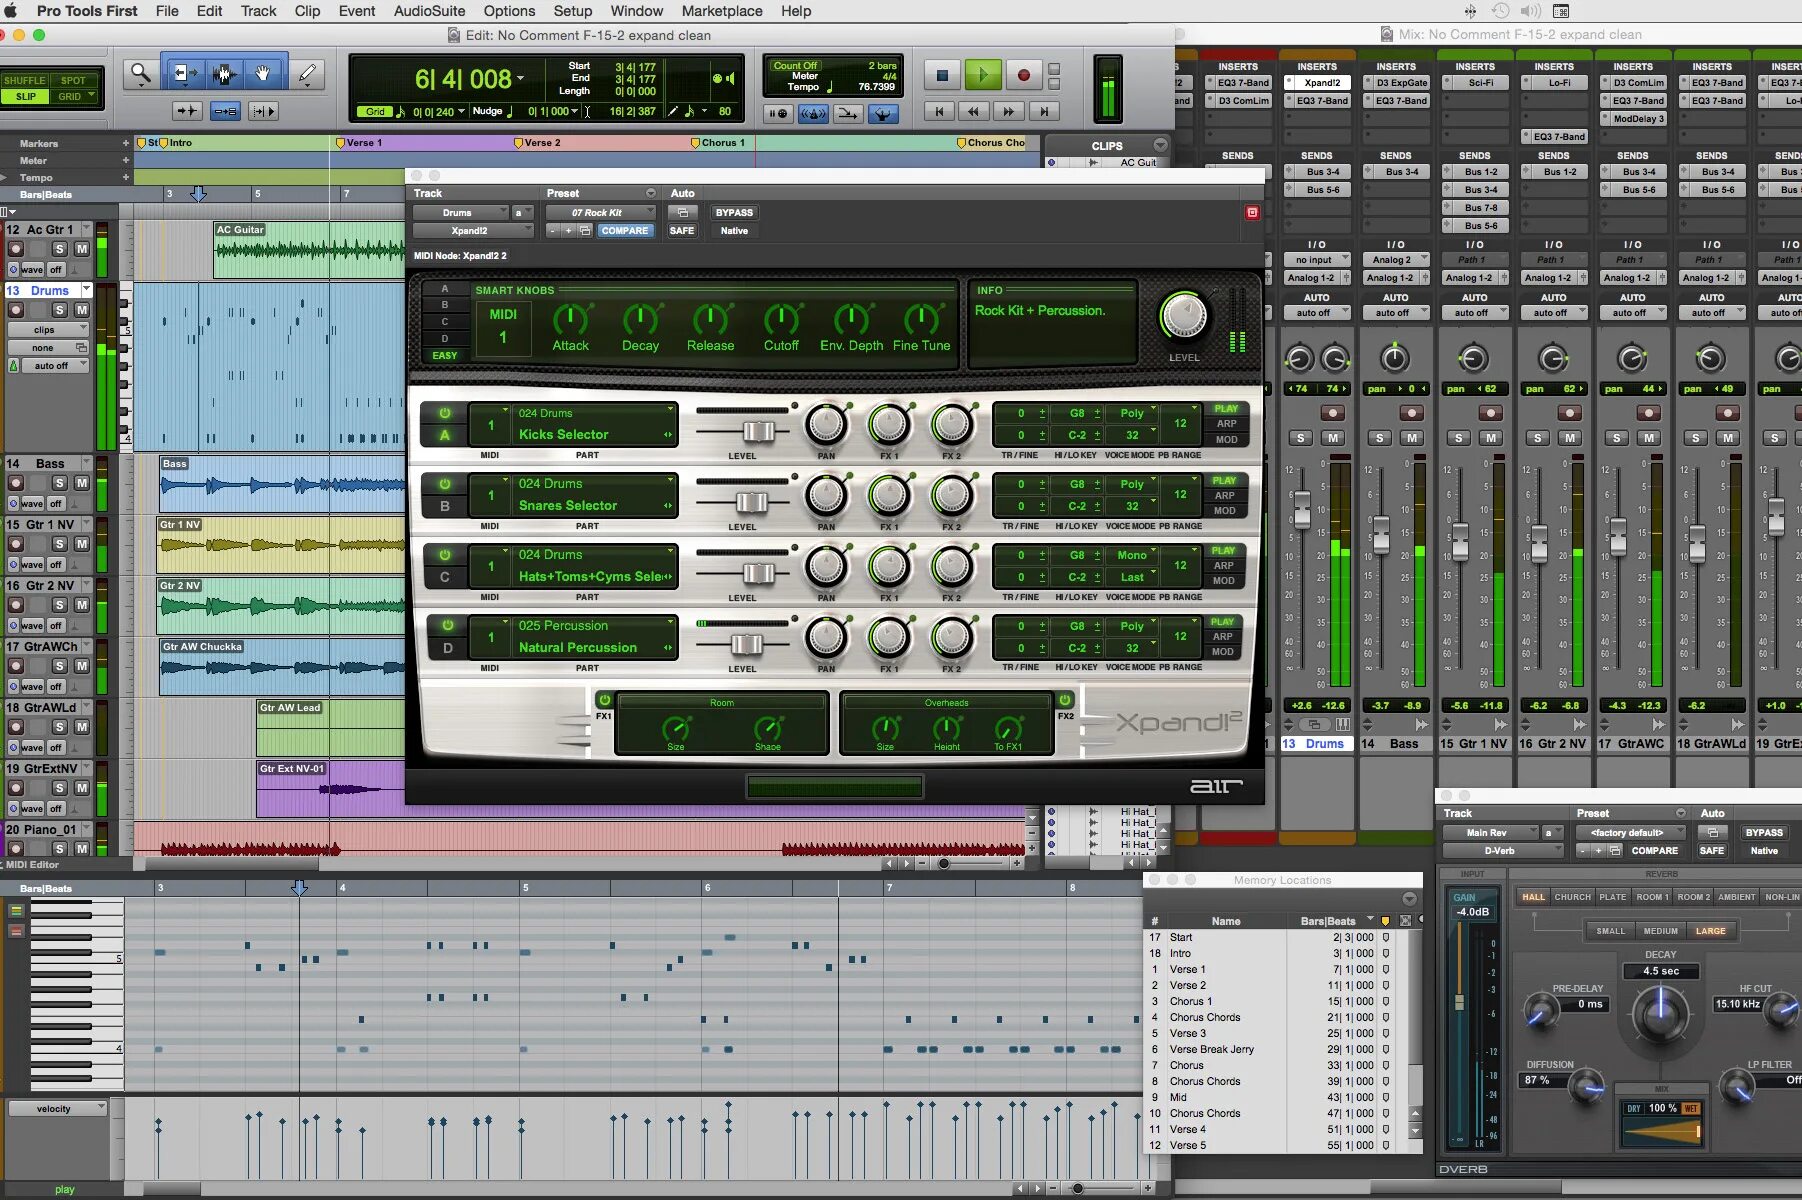Click the macOS volume menu bar icon

[x=1531, y=11]
